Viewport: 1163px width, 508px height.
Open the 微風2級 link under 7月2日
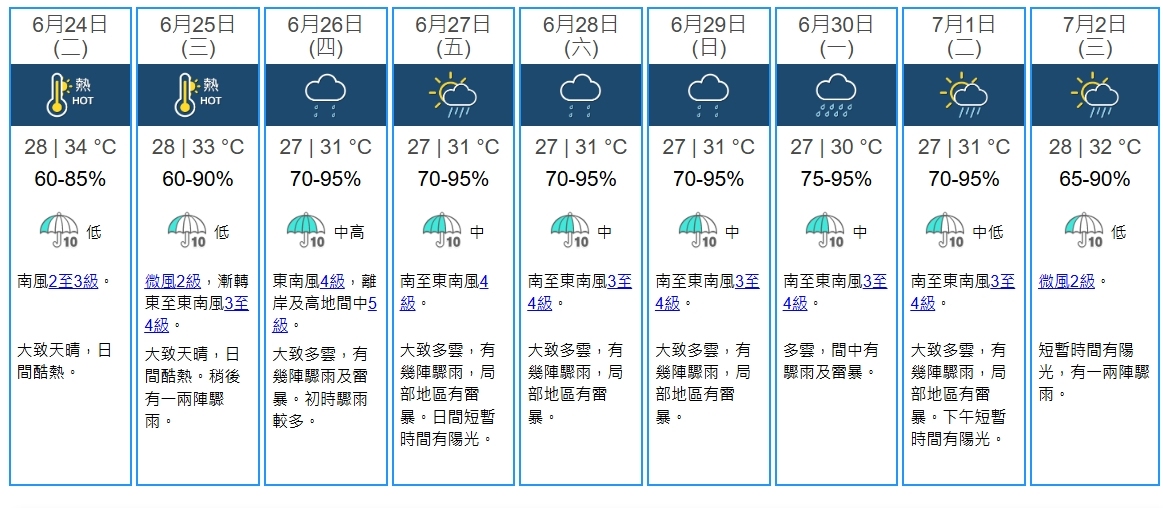pyautogui.click(x=1067, y=282)
